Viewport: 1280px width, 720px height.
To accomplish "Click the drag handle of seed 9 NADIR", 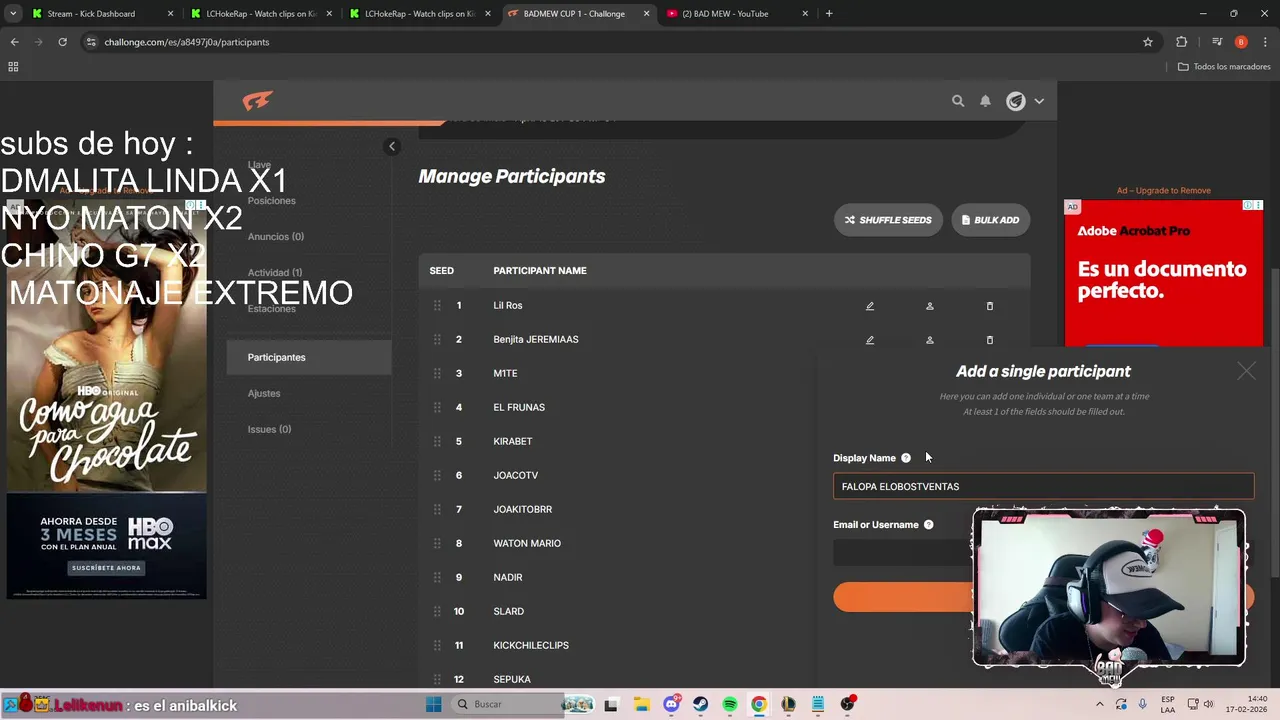I will [x=437, y=577].
